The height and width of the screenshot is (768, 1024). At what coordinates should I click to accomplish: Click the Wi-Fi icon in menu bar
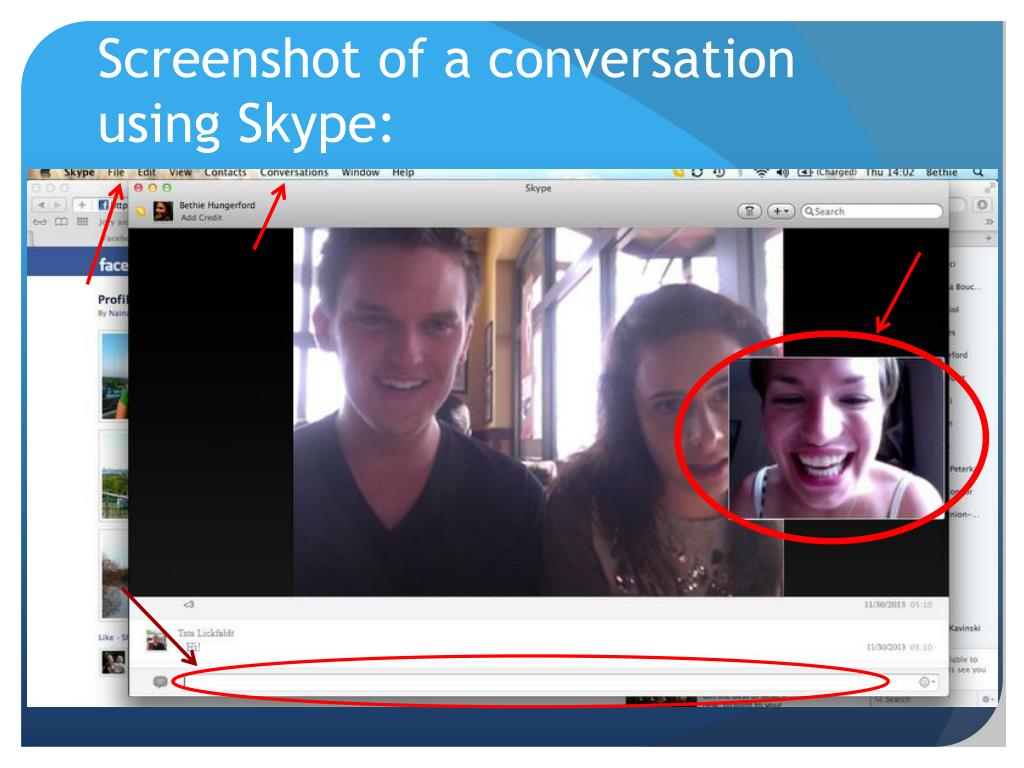(x=761, y=172)
